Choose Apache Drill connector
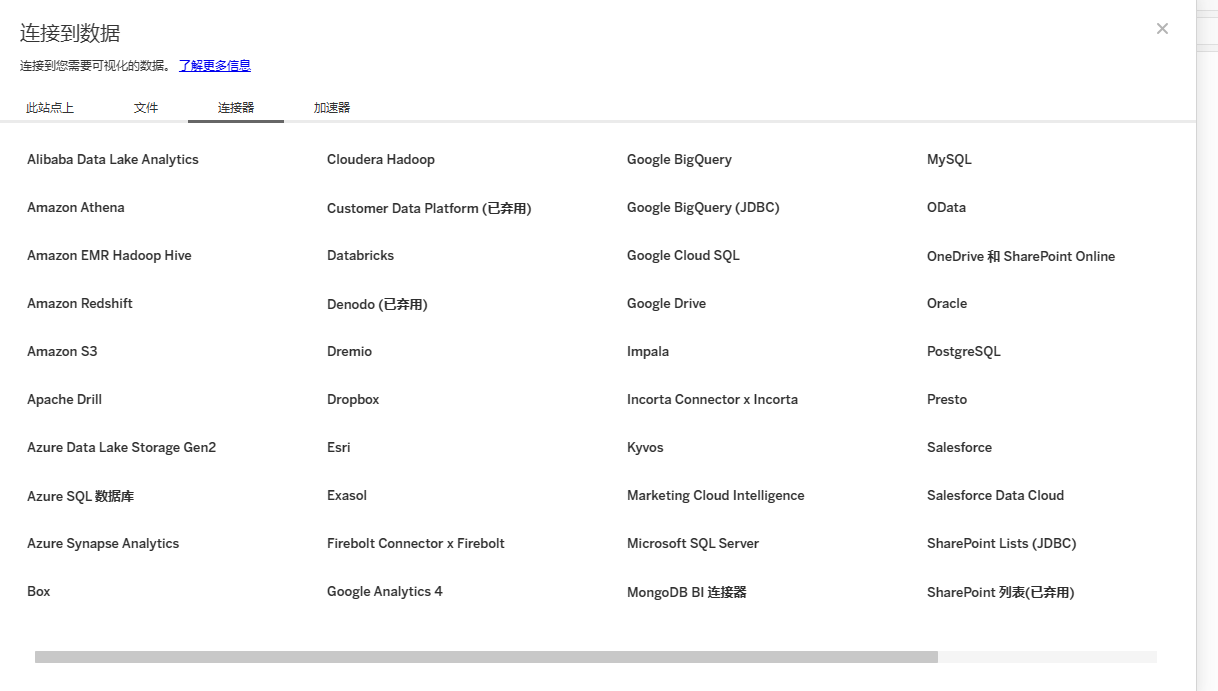Screen dimensions: 1218x691 tap(65, 399)
